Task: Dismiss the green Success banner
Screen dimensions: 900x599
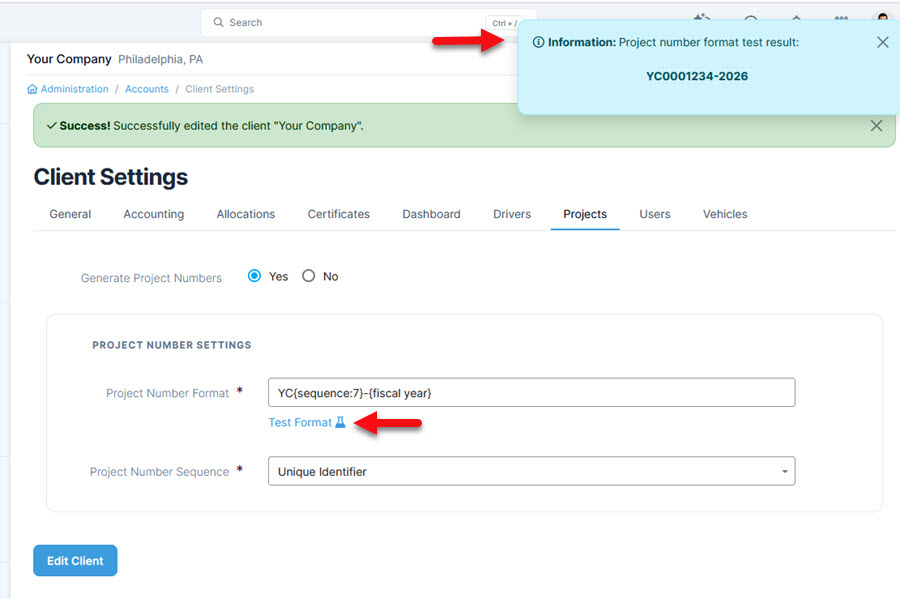Action: pos(876,126)
